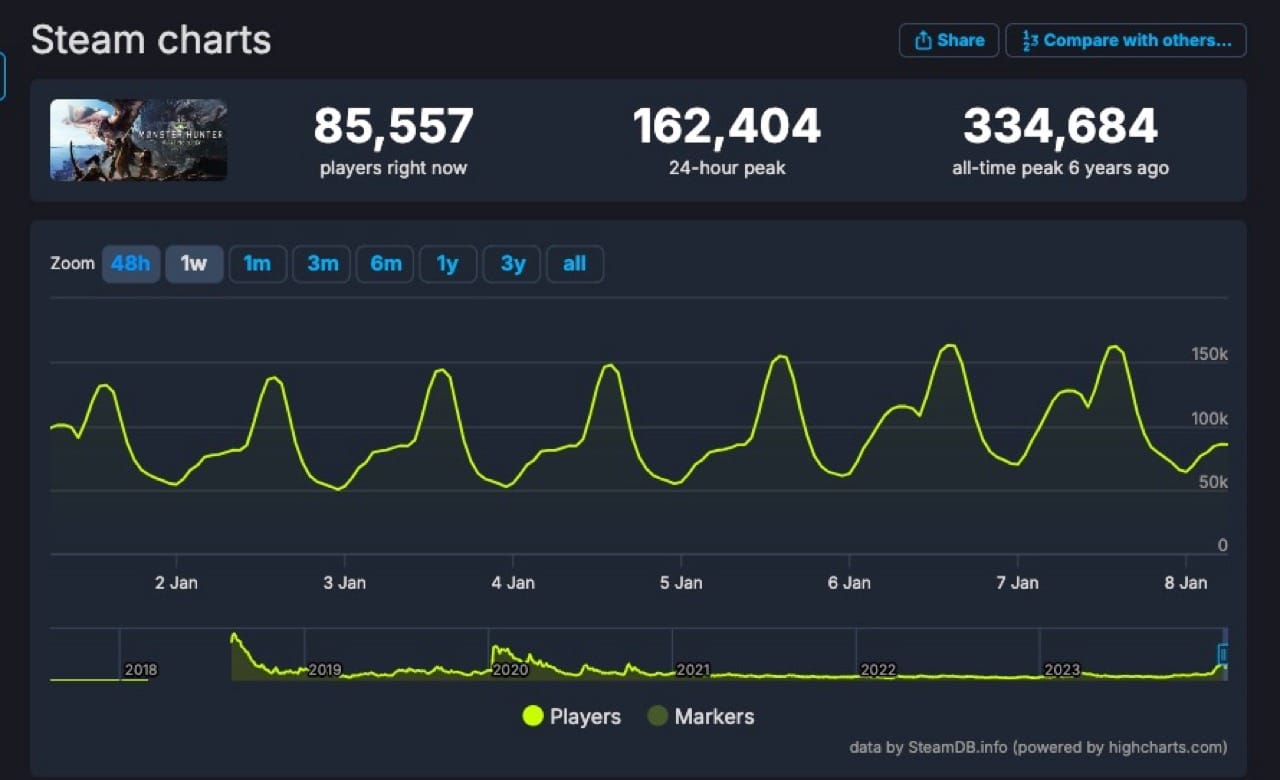1280x780 pixels.
Task: Choose the 3y zoom option
Action: coord(512,264)
